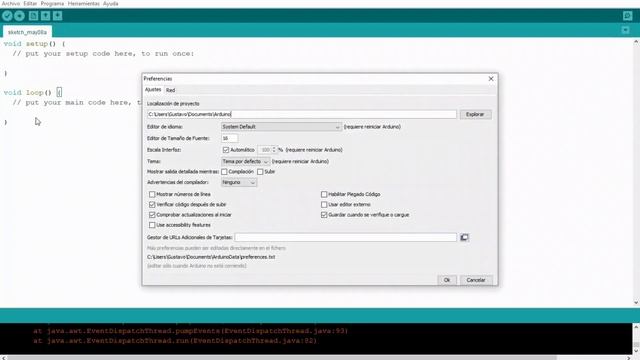
Task: Click the Cancelar button
Action: pos(476,280)
